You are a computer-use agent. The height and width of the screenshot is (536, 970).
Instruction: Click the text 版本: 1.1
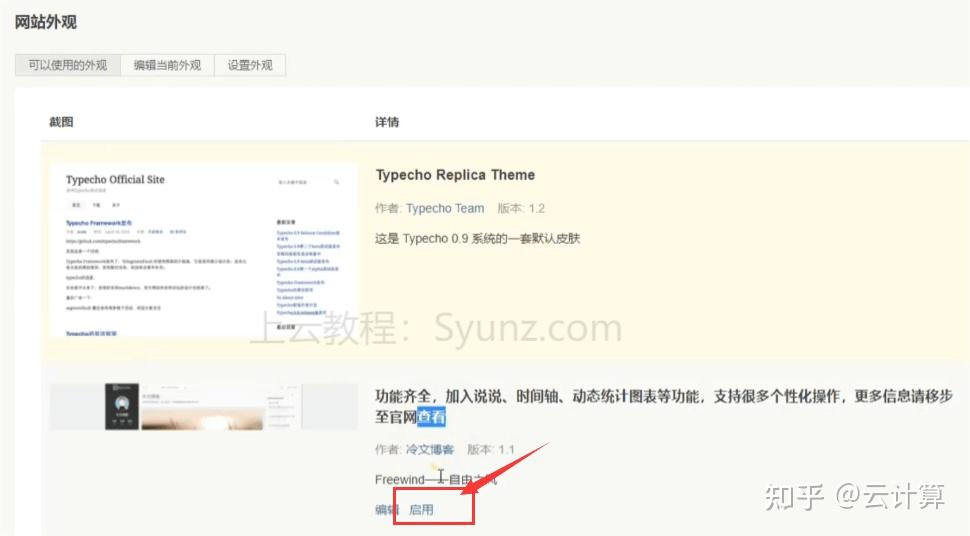tap(491, 449)
